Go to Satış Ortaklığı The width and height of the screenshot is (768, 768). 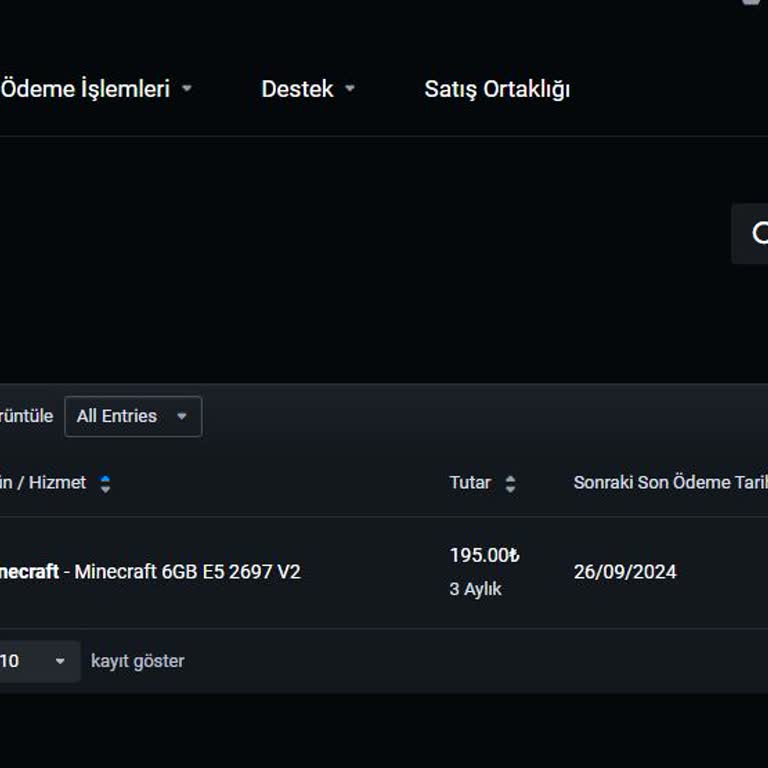[x=497, y=89]
